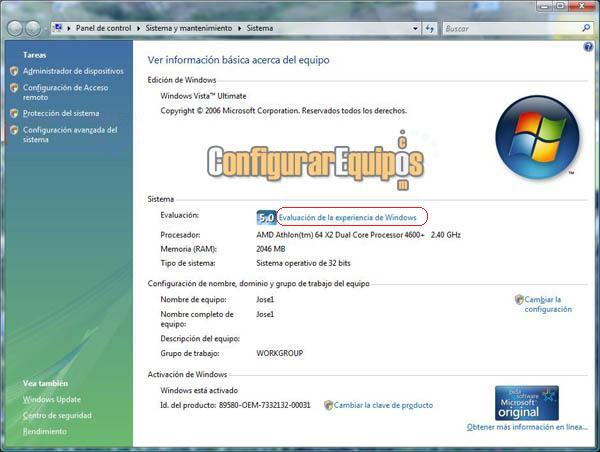Select Sistema in the breadcrumb
600x452 pixels.
(x=259, y=28)
